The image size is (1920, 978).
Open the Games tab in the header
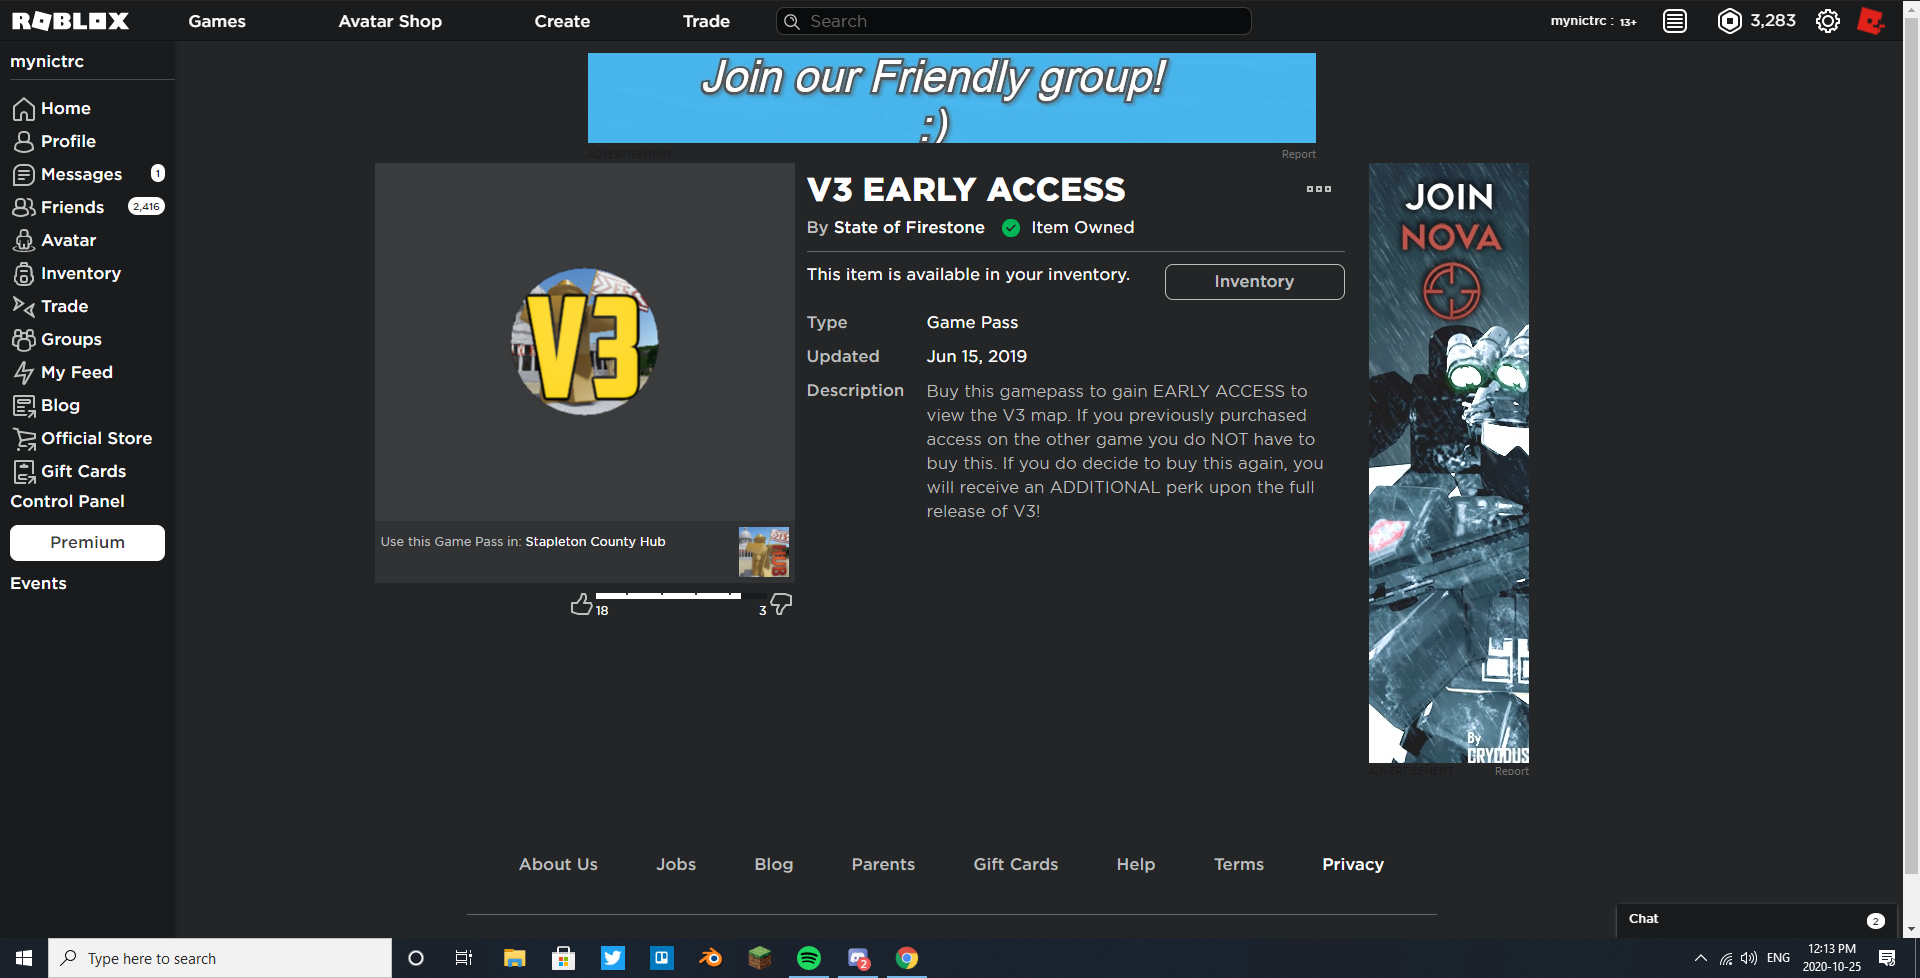(217, 21)
